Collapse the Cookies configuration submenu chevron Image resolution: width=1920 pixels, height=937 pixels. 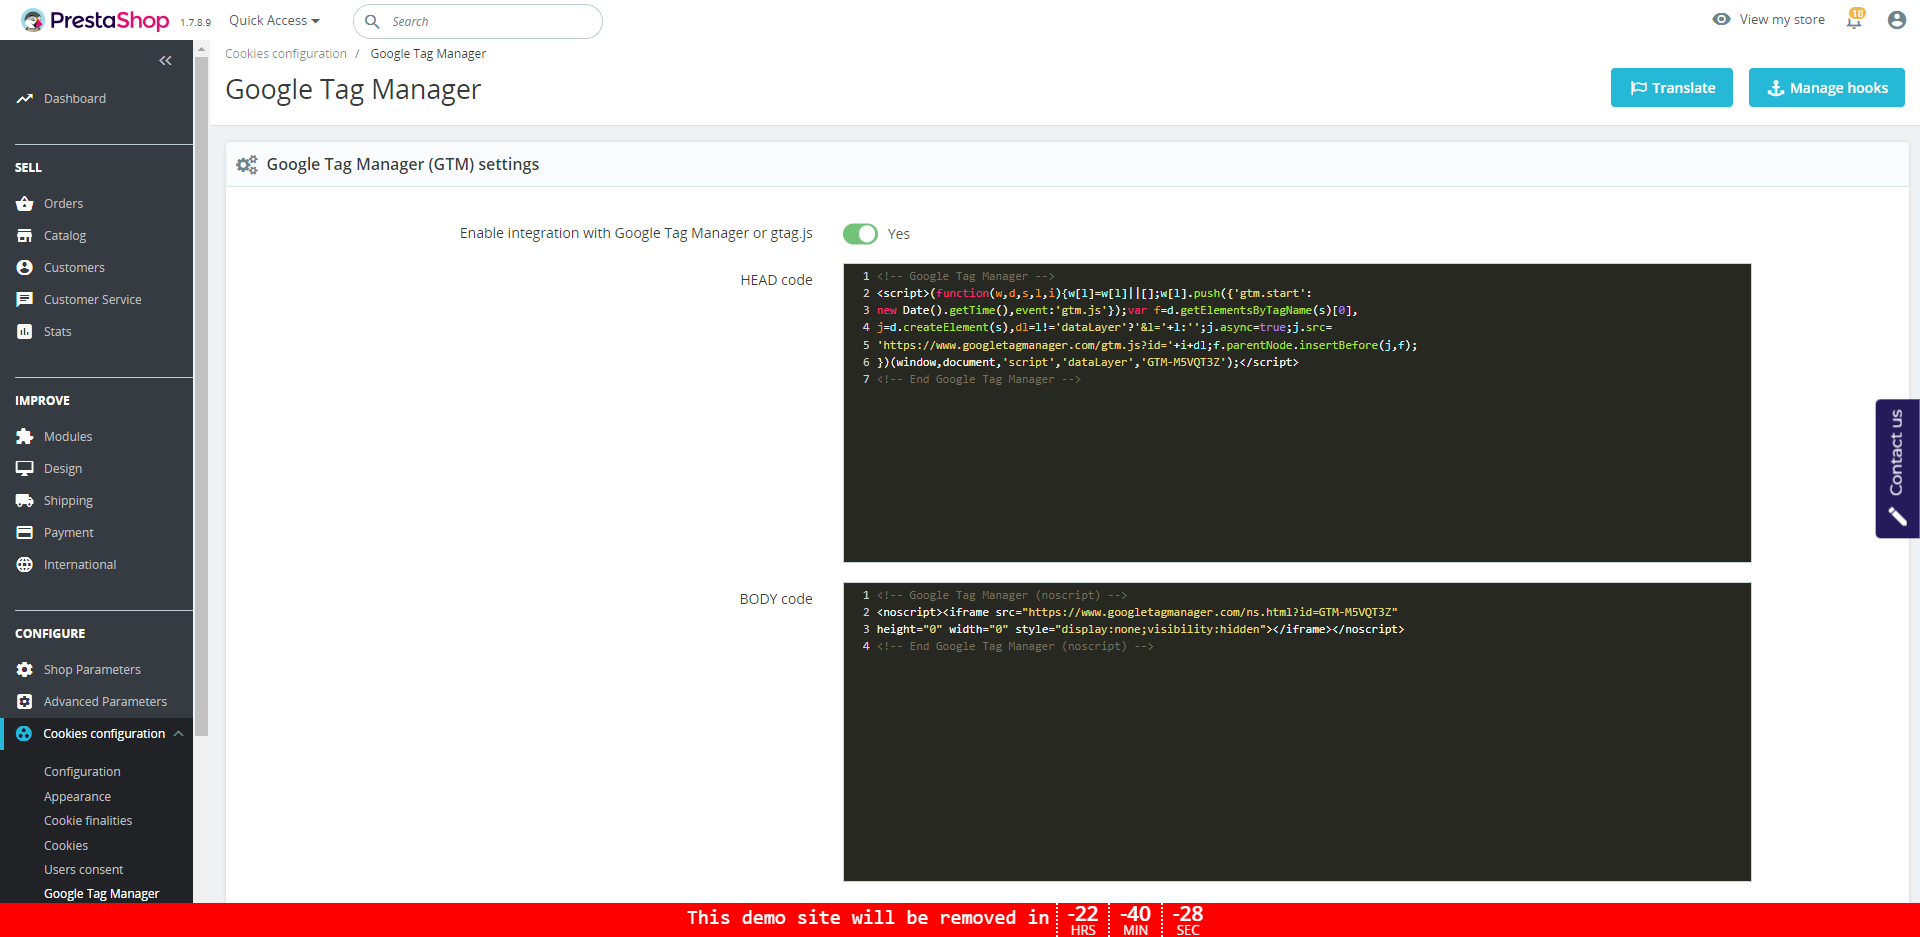pyautogui.click(x=179, y=733)
